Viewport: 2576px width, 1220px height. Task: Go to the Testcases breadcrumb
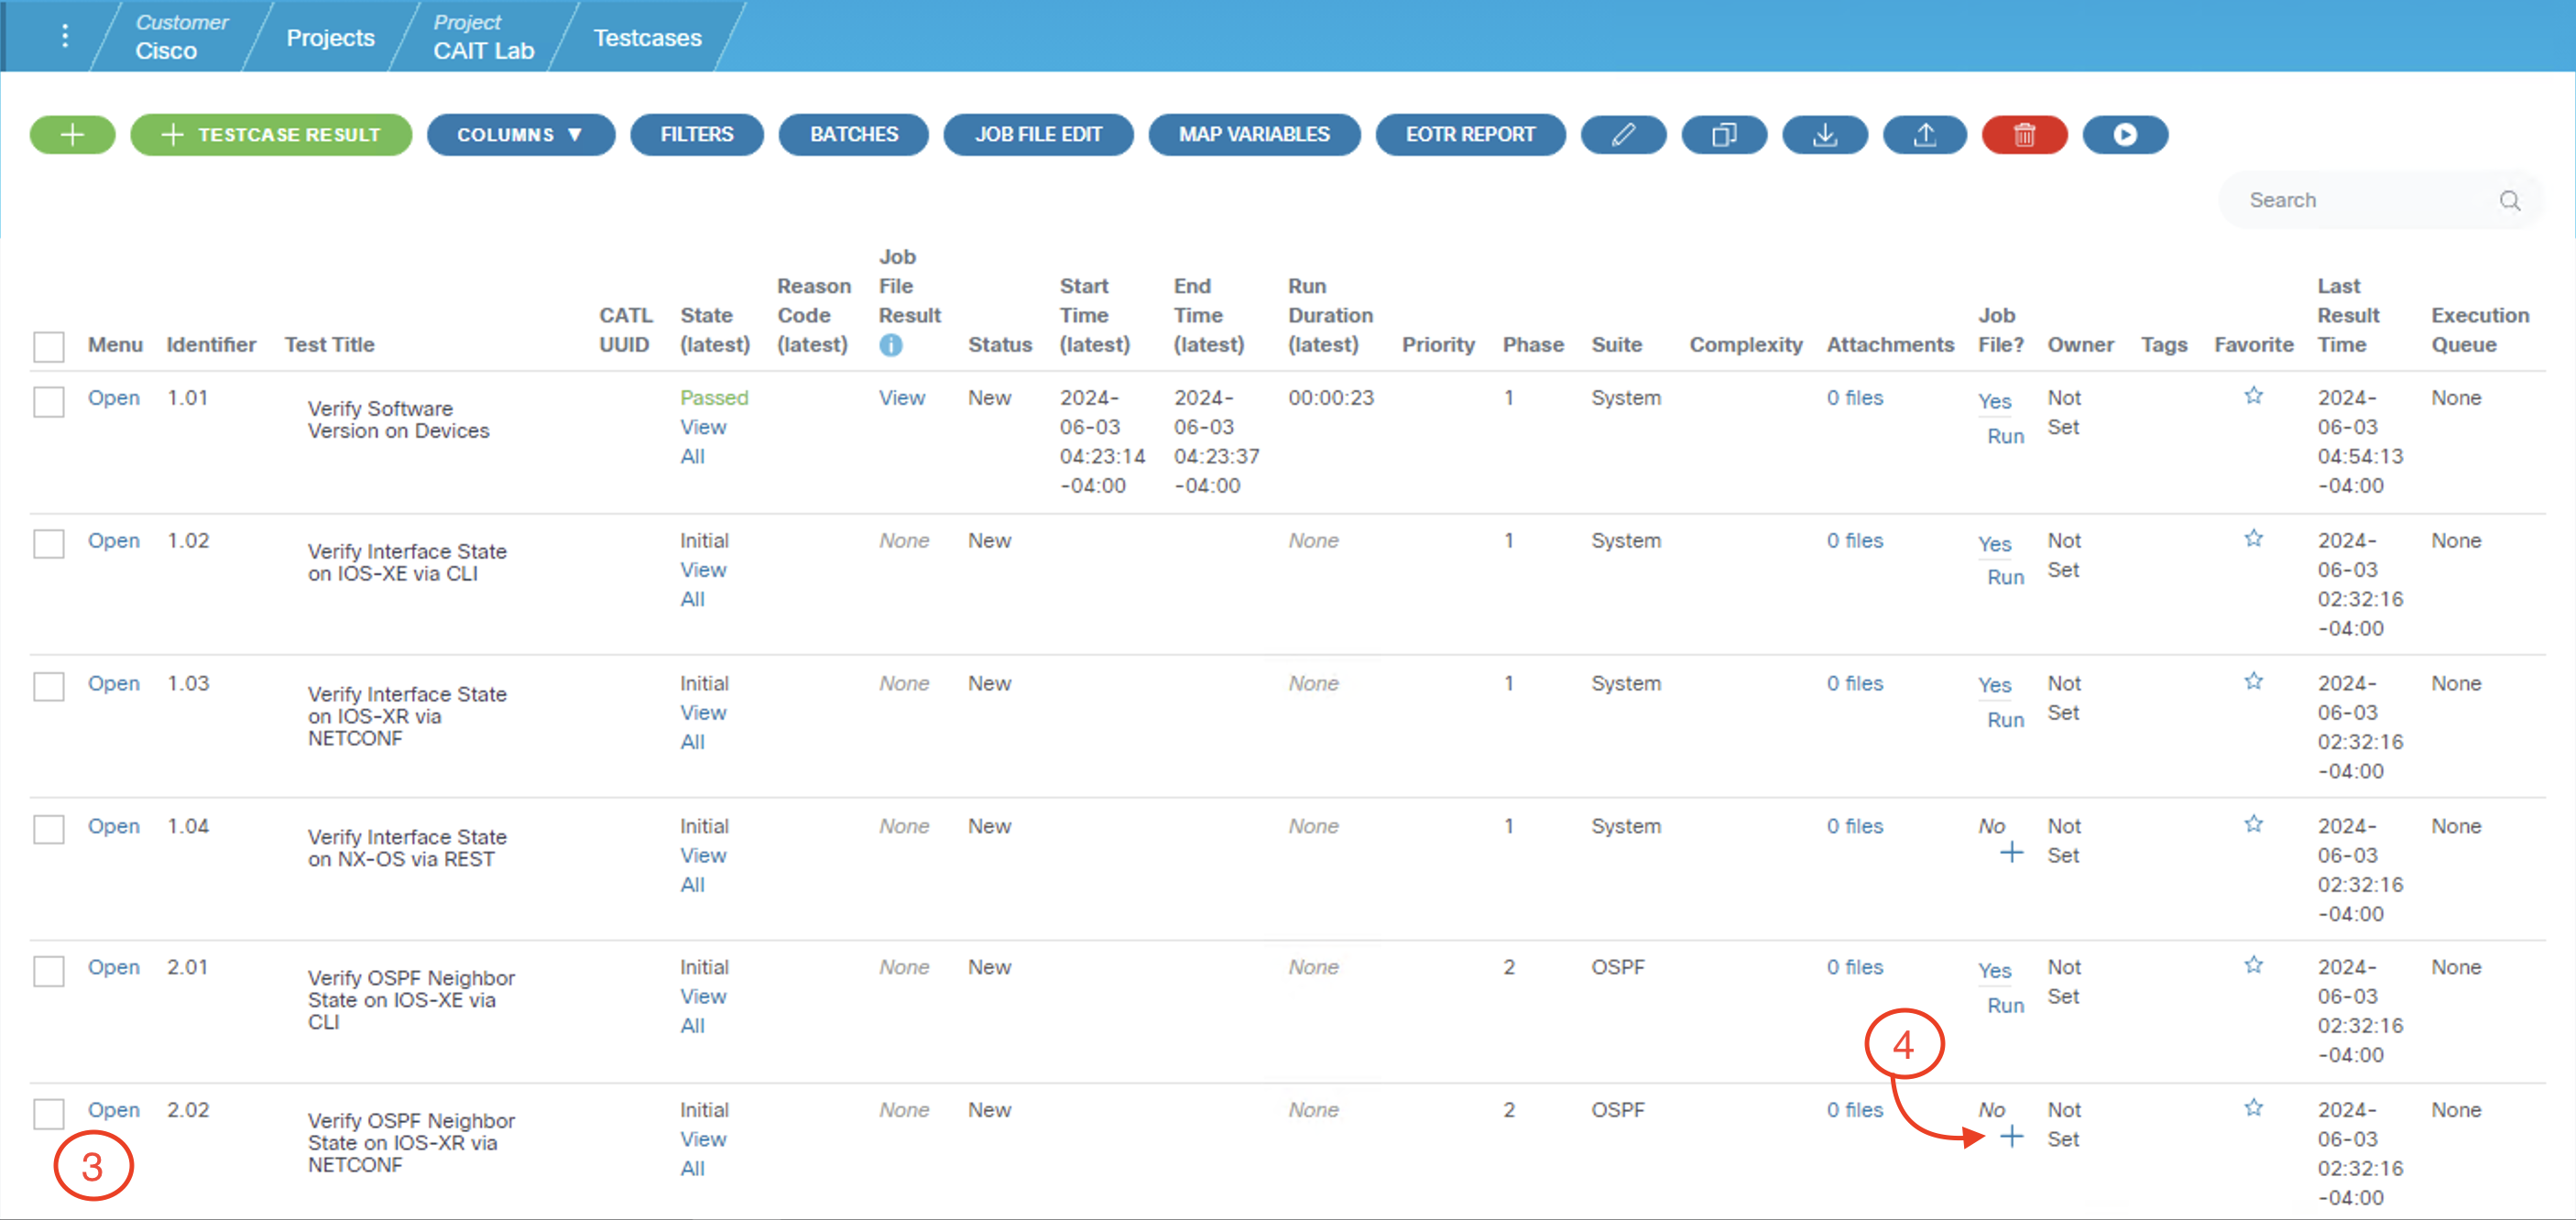[647, 38]
